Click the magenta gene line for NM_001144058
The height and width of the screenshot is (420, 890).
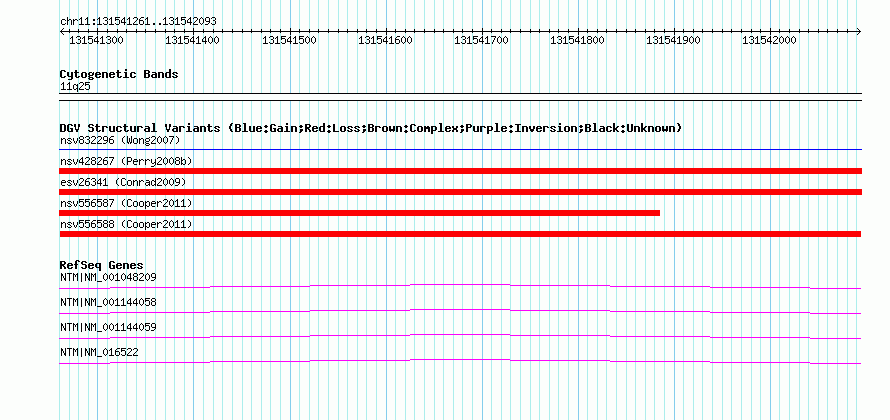pos(460,312)
